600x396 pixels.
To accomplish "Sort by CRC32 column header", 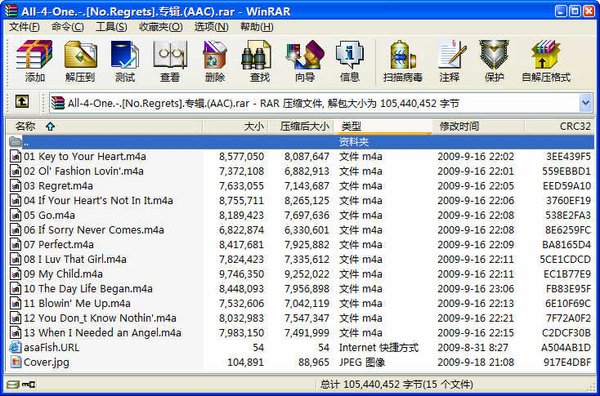I will (559, 126).
